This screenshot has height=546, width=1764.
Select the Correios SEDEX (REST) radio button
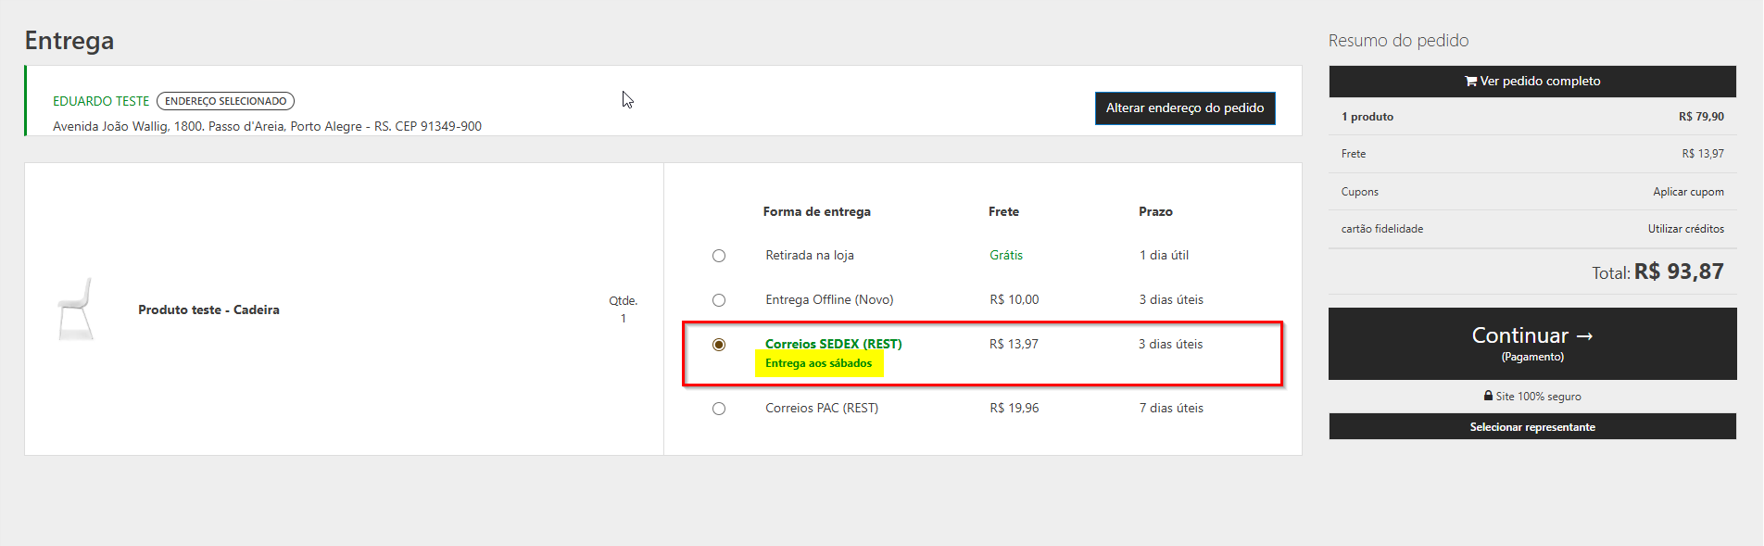719,344
